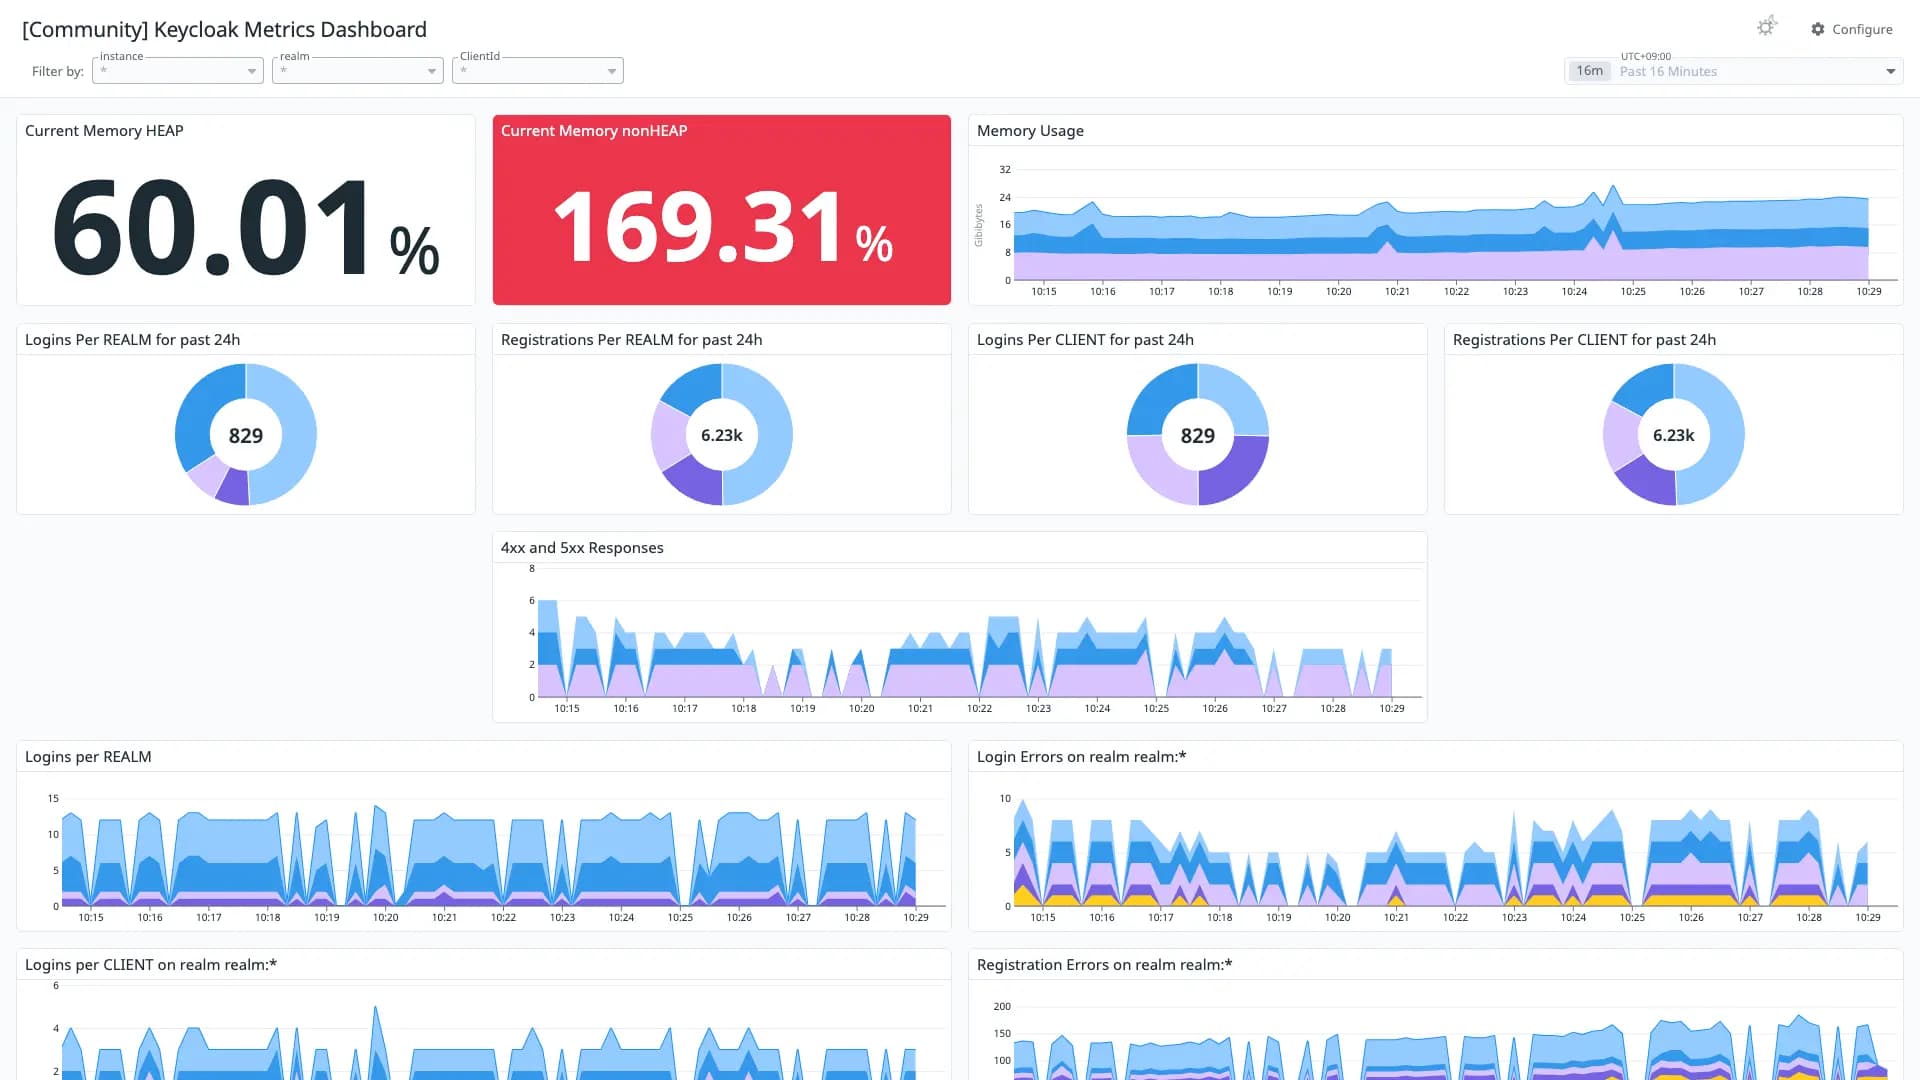Select the Current Memory nonHEAP widget title

[x=594, y=131]
